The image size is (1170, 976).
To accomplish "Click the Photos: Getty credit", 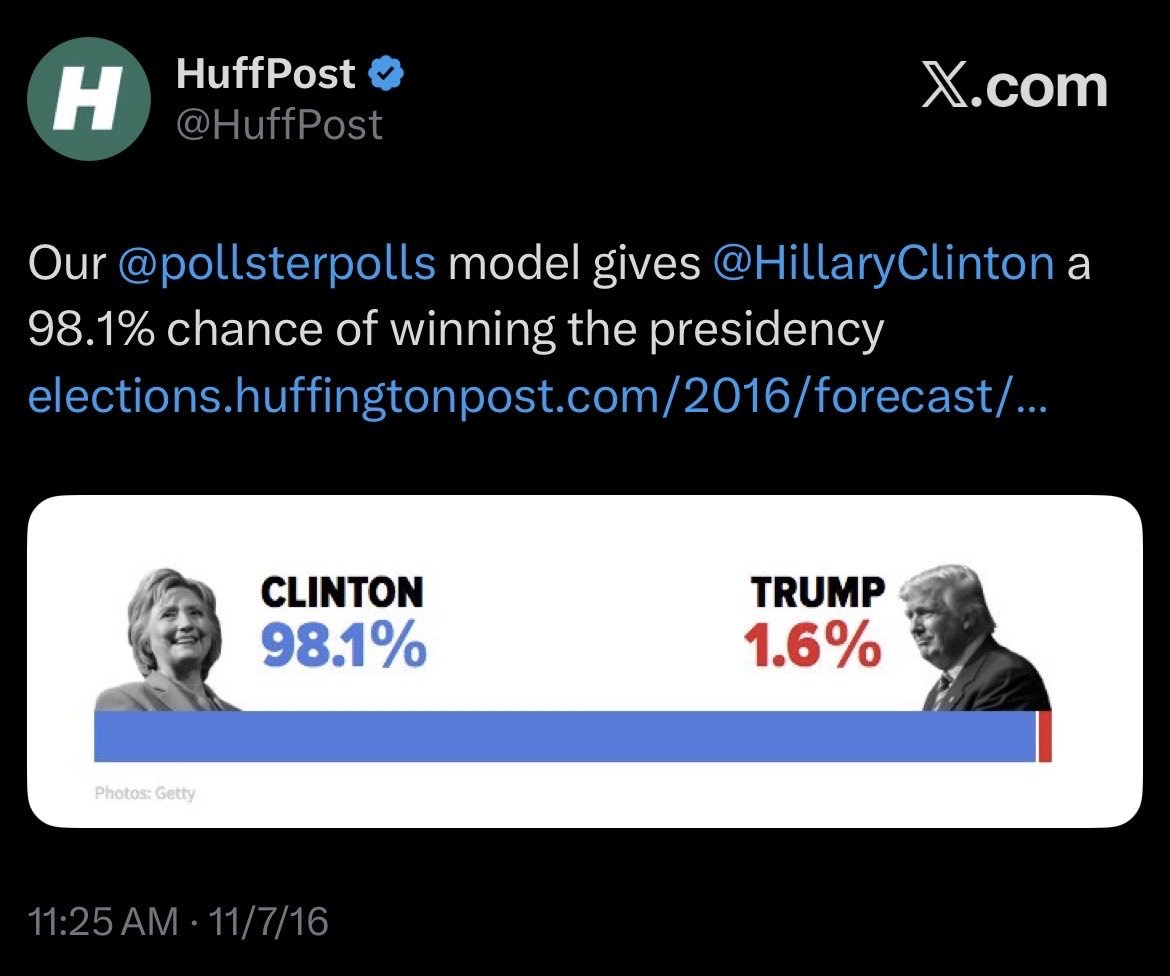I will [145, 793].
